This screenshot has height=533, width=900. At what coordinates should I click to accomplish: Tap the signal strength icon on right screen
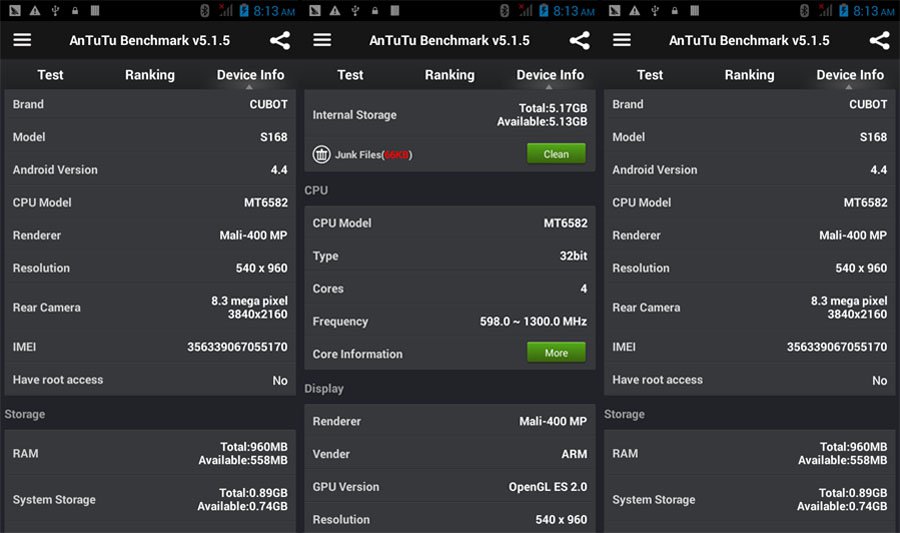click(825, 10)
